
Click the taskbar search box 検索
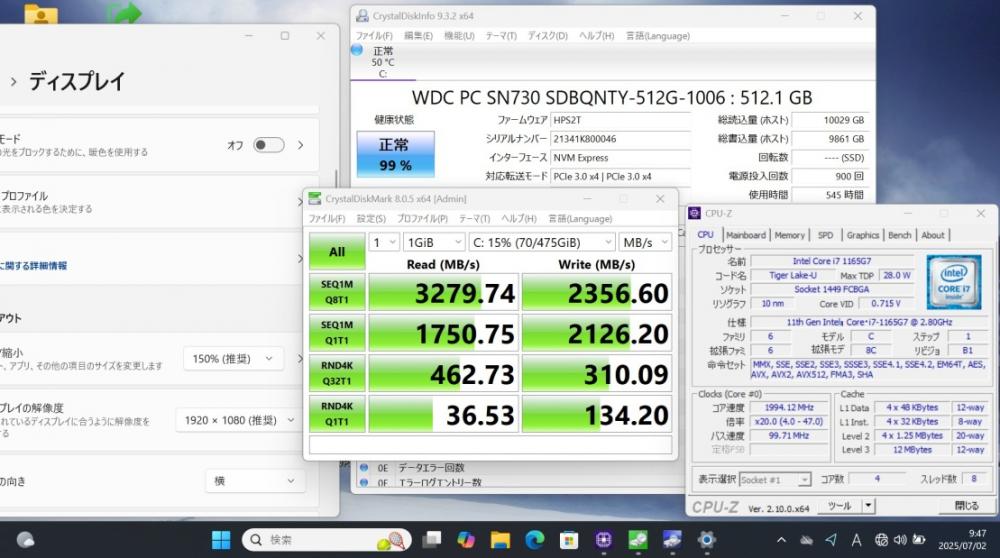click(x=327, y=540)
